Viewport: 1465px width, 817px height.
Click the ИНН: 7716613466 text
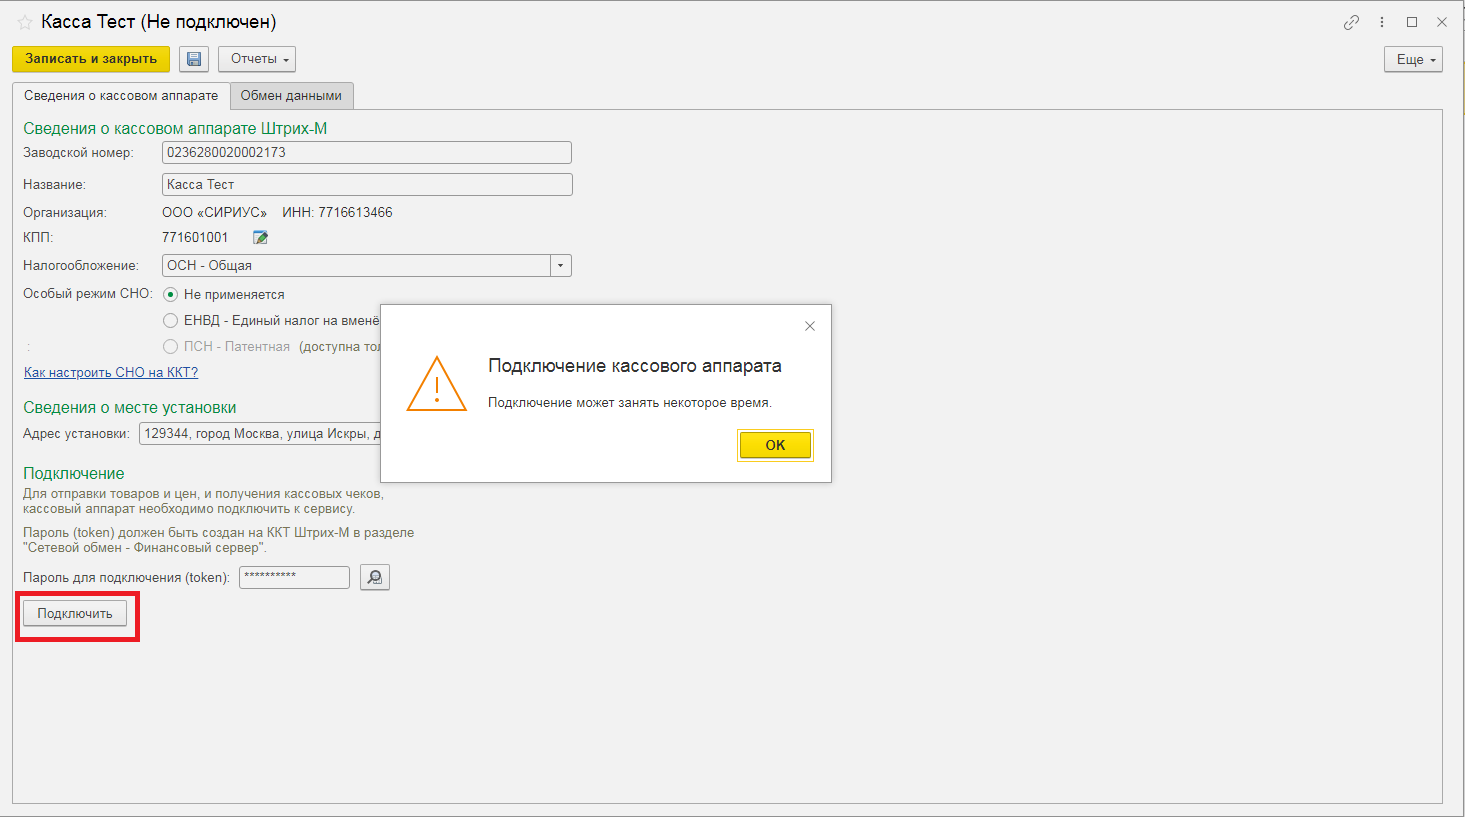click(x=337, y=212)
